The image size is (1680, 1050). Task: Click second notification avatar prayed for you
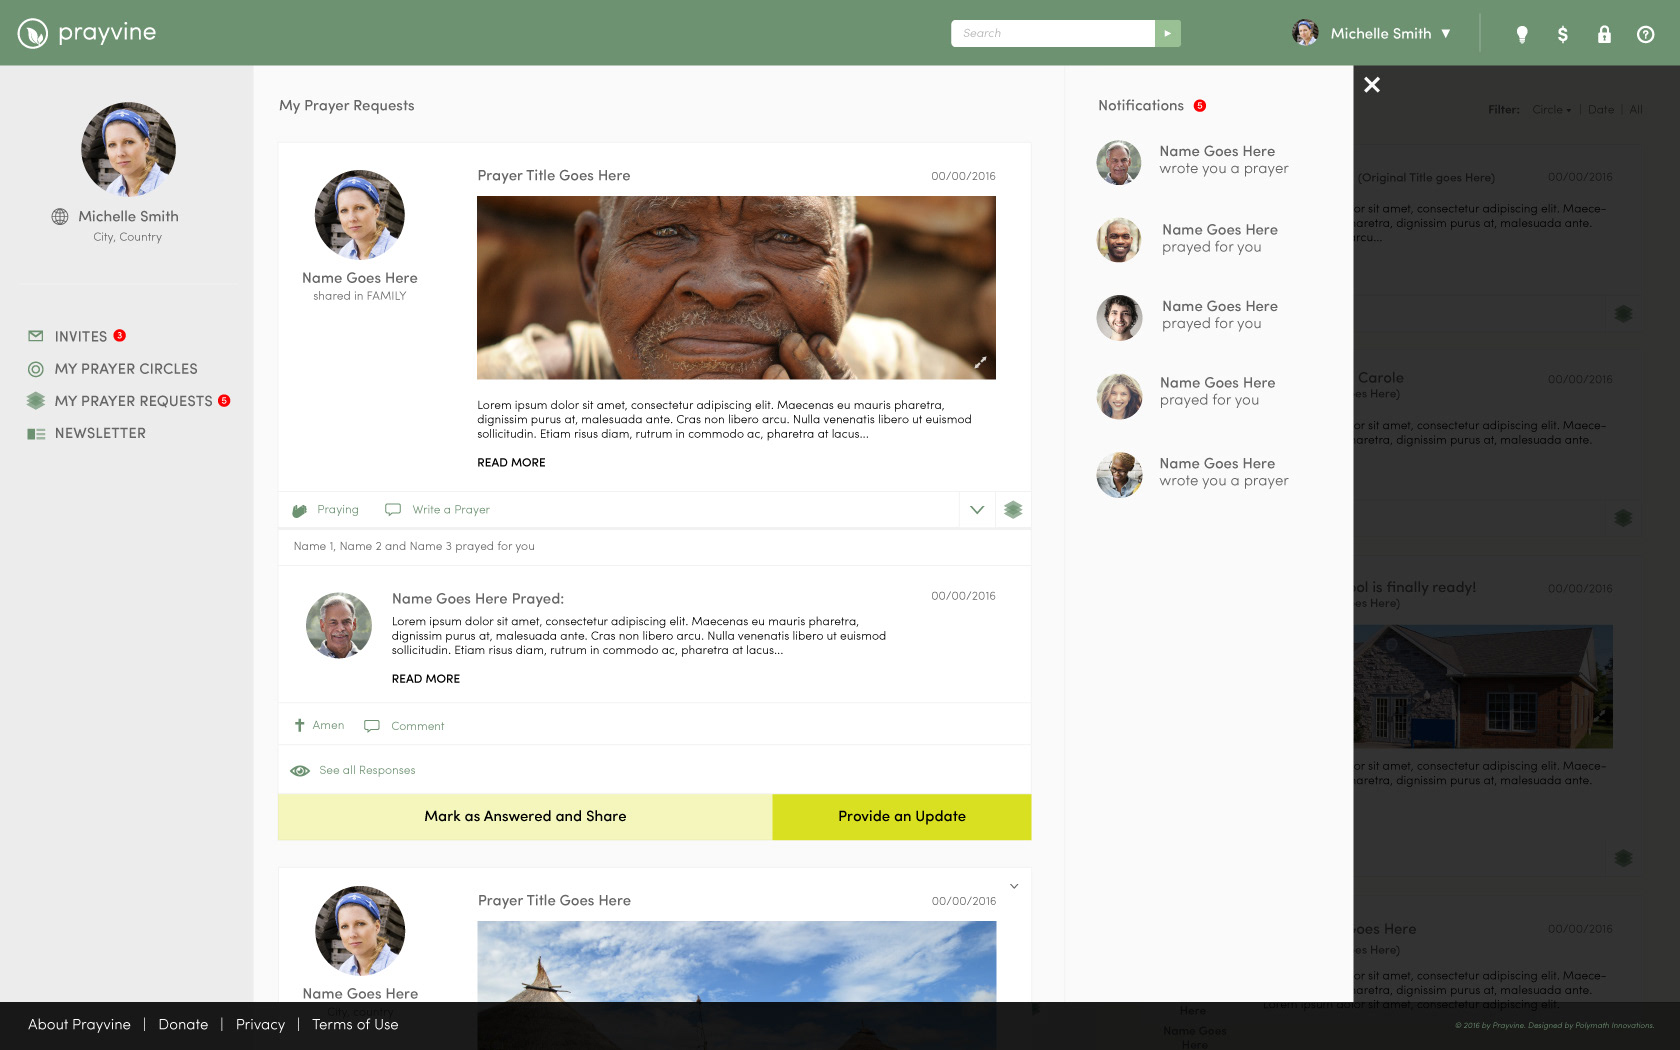click(1119, 240)
